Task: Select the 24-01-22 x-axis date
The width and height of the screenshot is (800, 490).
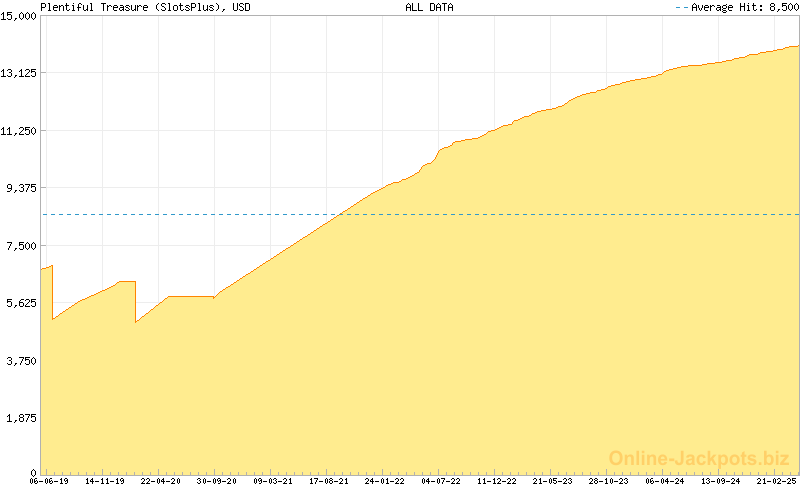Action: (385, 481)
